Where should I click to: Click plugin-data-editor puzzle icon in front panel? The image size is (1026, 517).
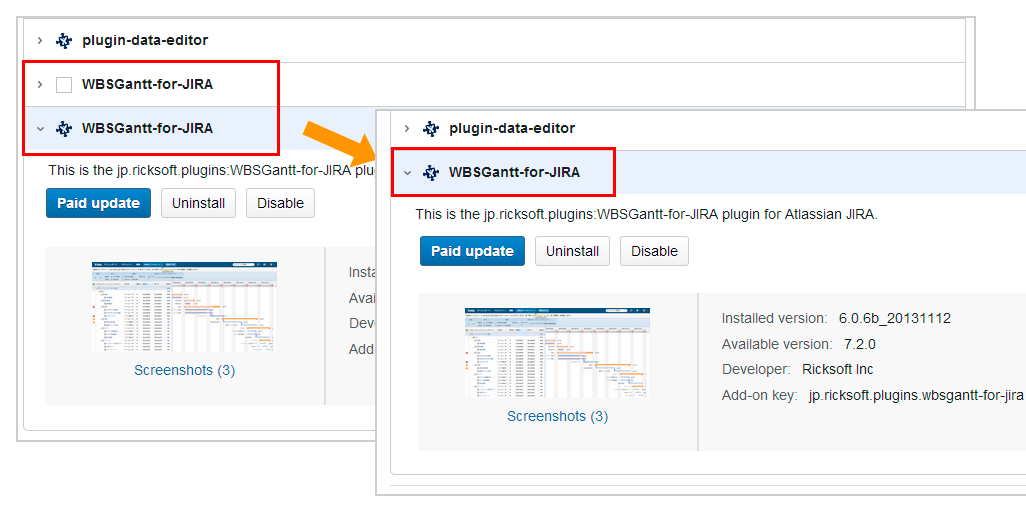pyautogui.click(x=431, y=129)
